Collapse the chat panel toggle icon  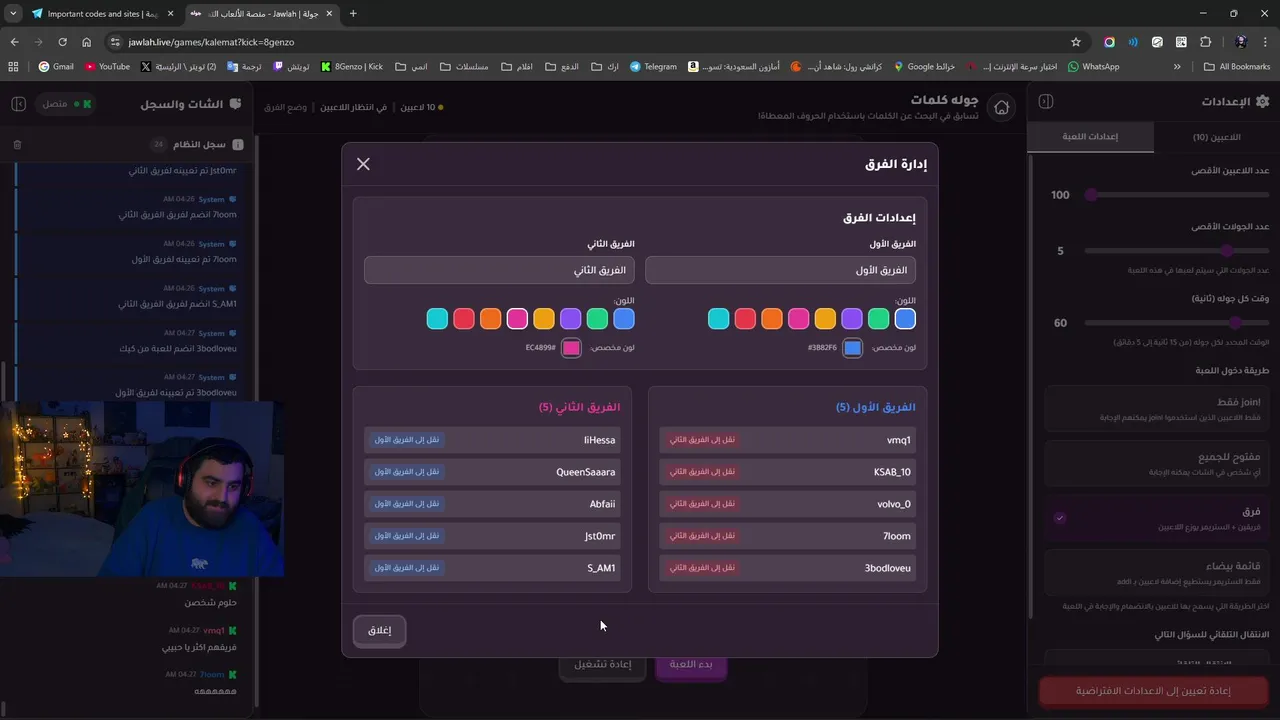tap(18, 103)
